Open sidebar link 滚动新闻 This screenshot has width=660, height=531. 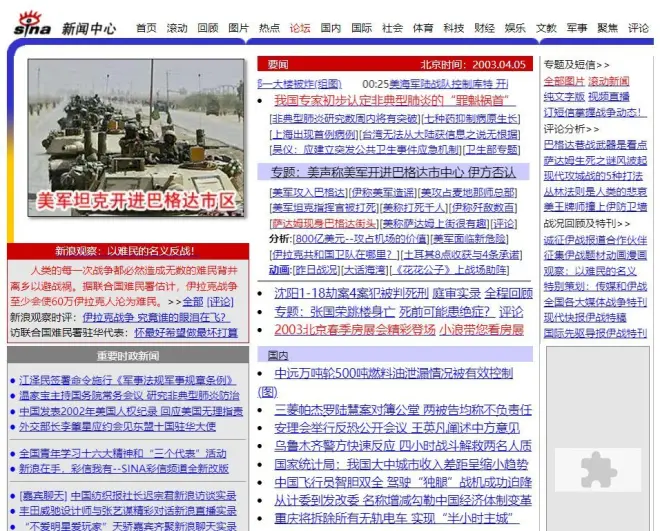point(609,81)
